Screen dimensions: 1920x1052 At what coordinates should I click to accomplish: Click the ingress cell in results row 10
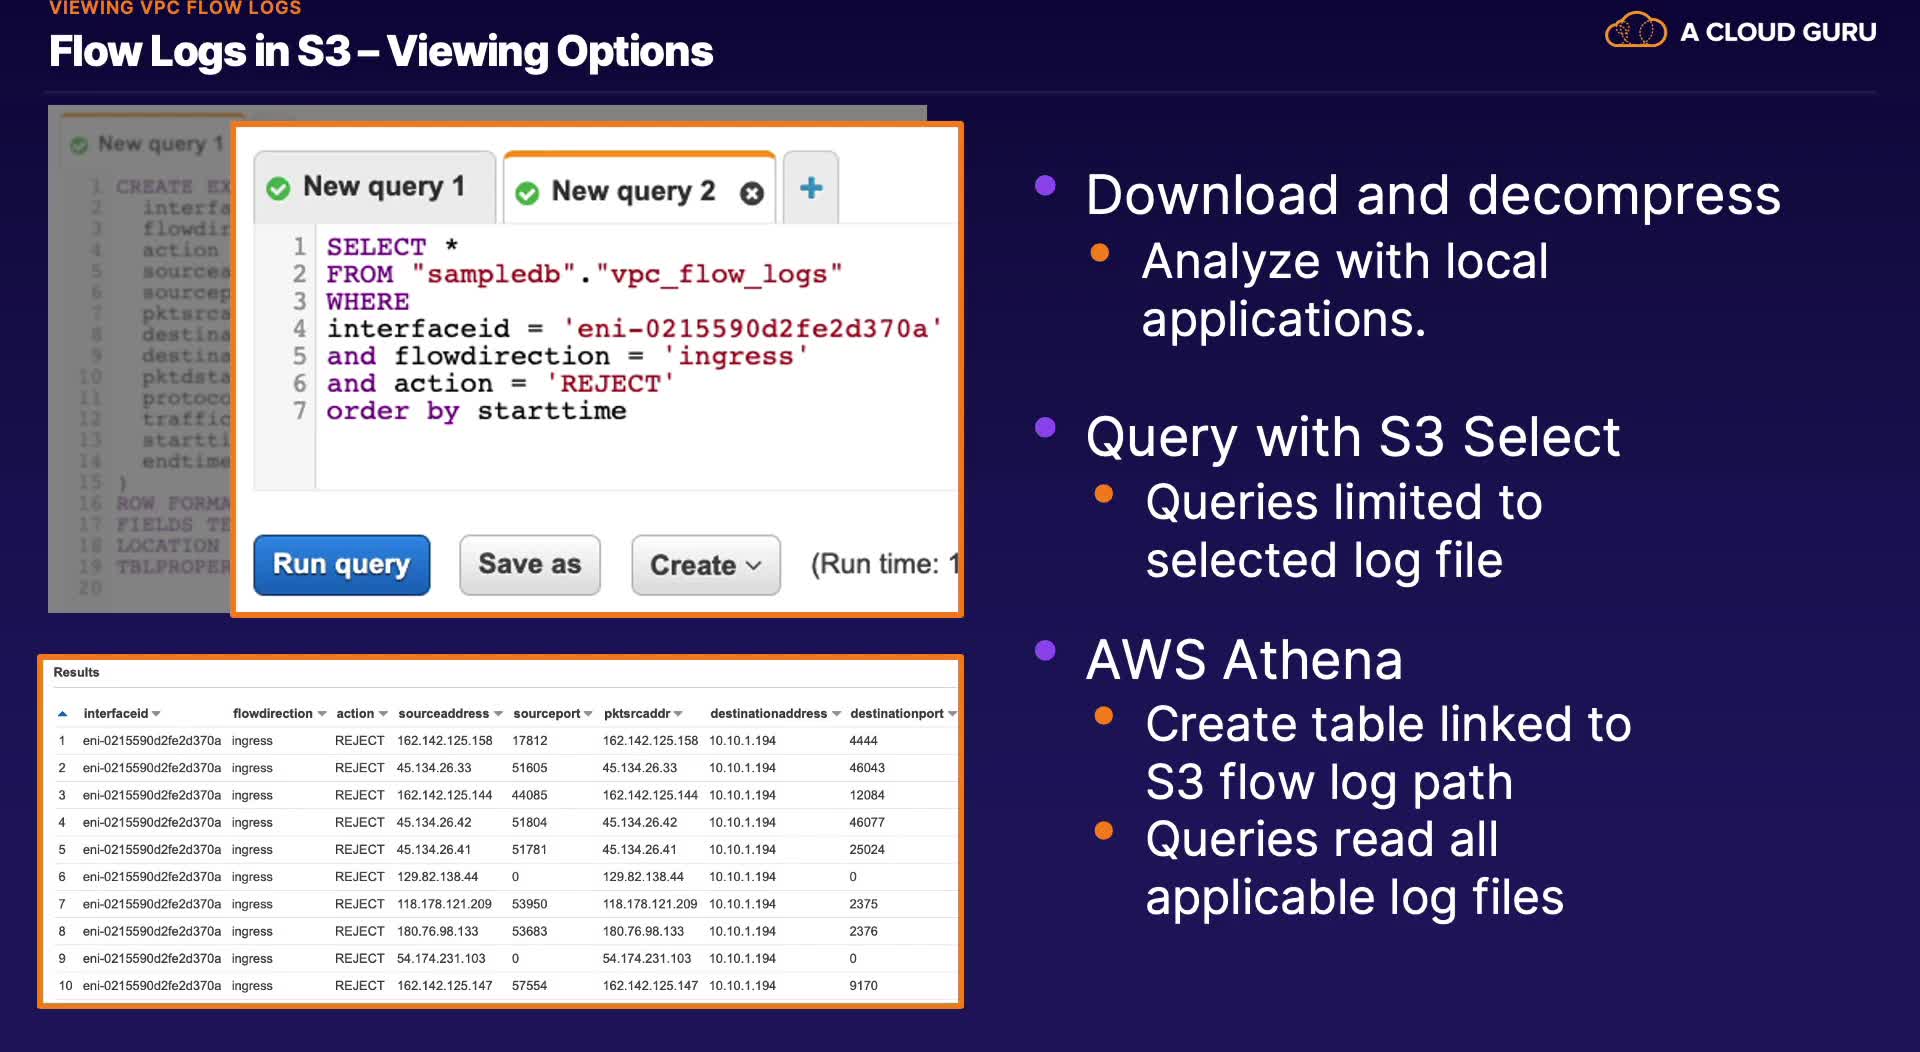pyautogui.click(x=252, y=986)
